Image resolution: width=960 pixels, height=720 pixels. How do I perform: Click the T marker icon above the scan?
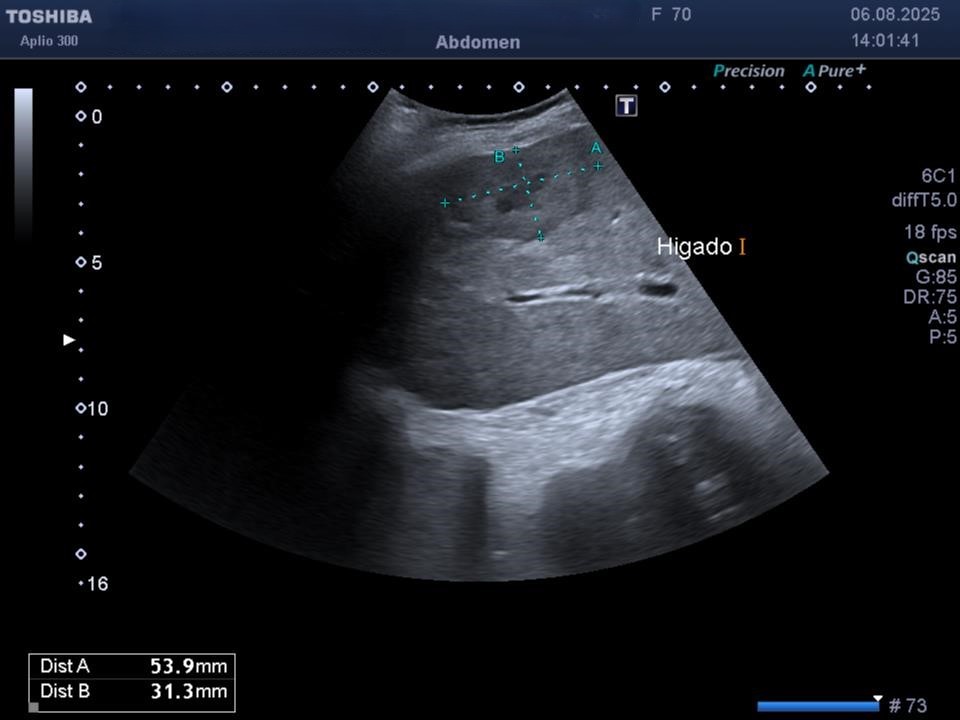[x=626, y=106]
